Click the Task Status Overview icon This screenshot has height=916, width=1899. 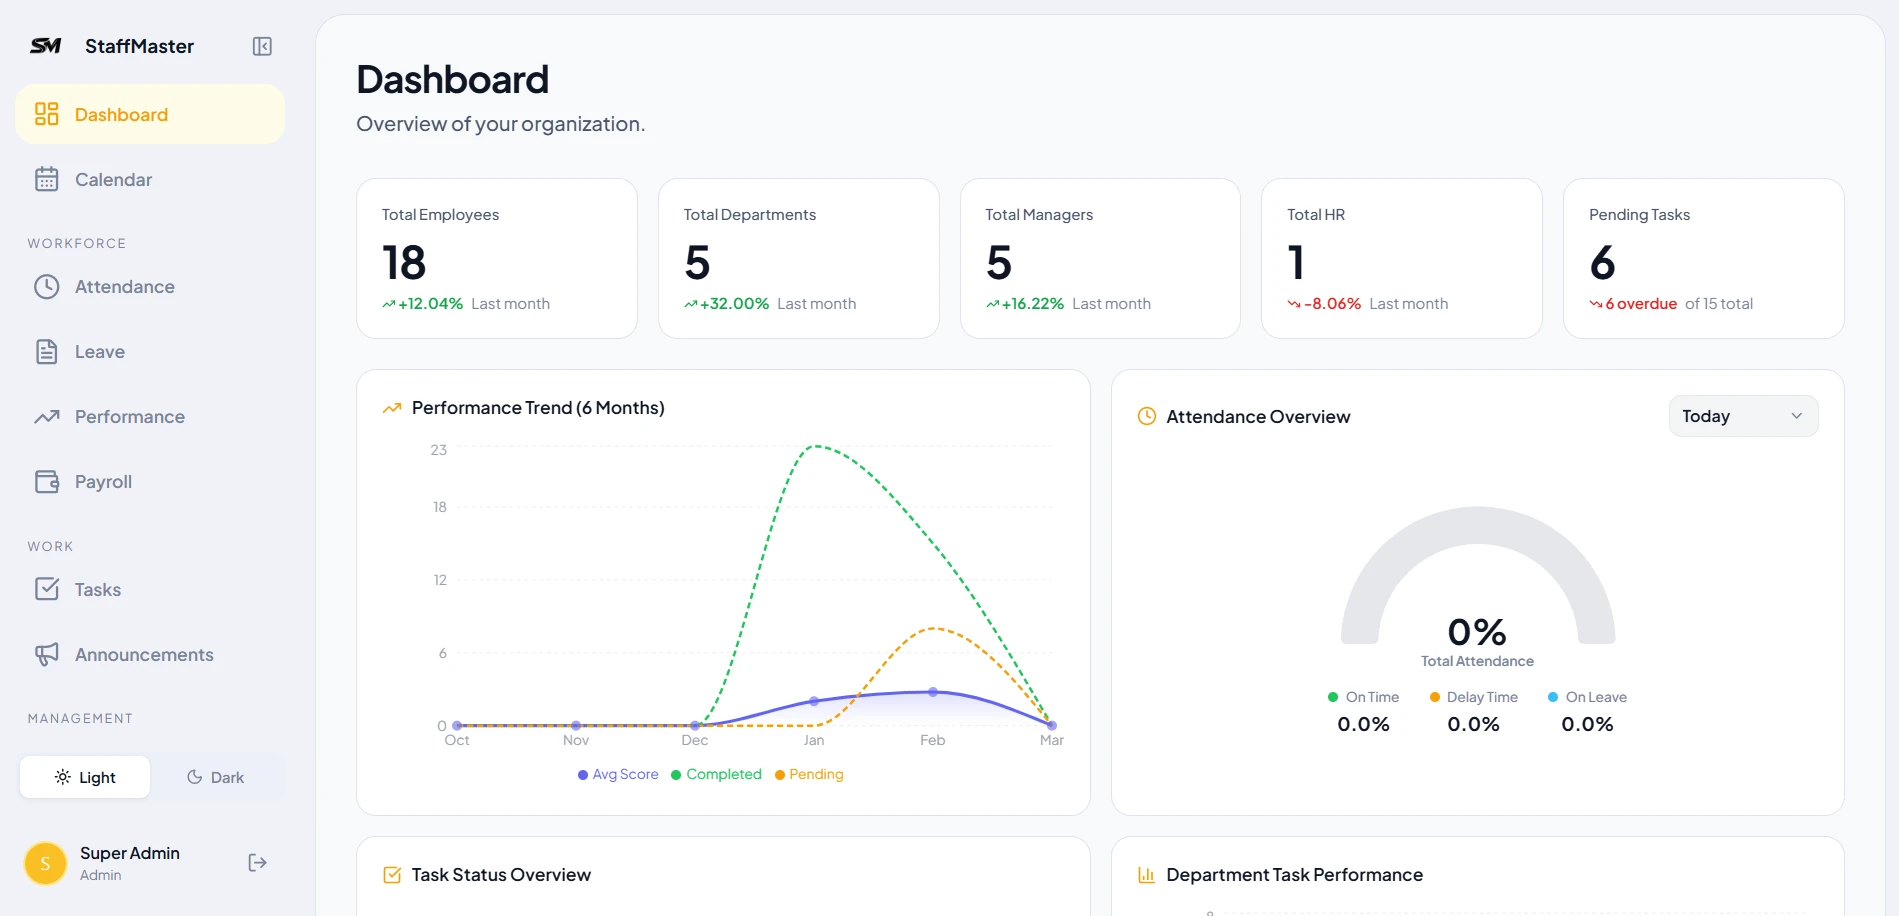tap(392, 875)
